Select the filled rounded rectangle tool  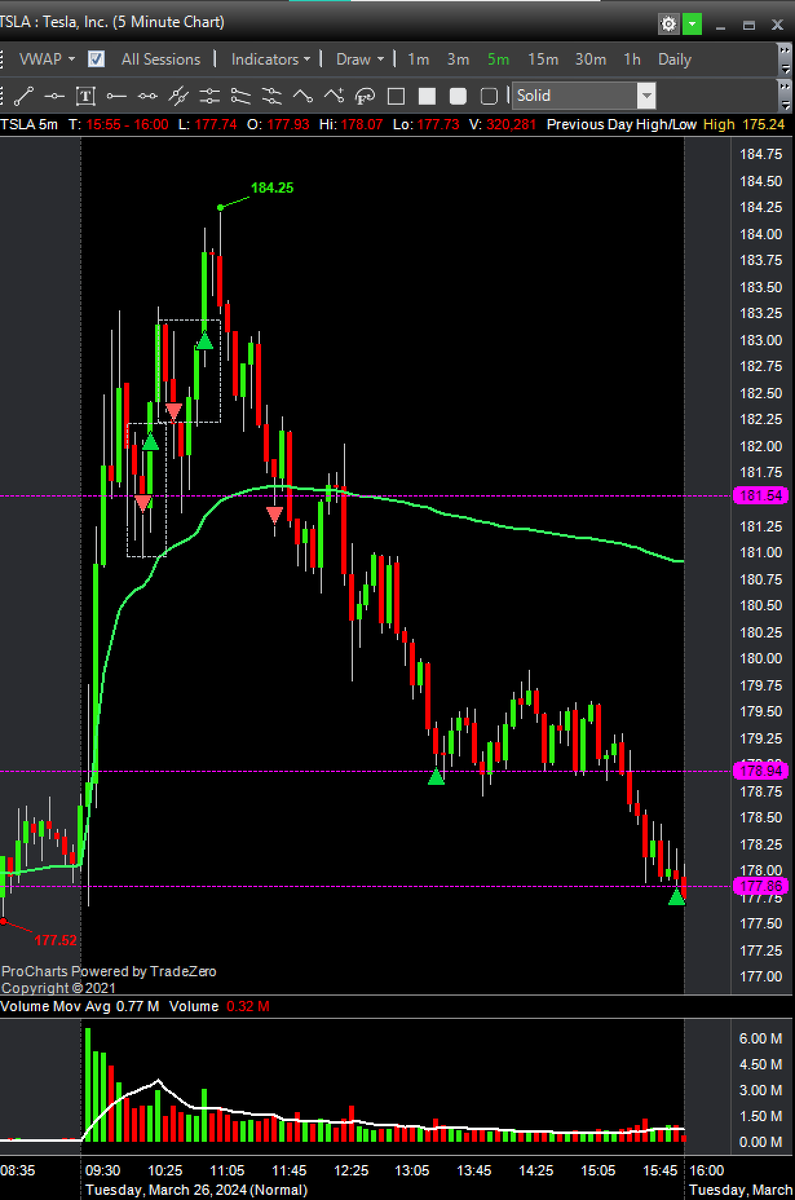pyautogui.click(x=458, y=96)
